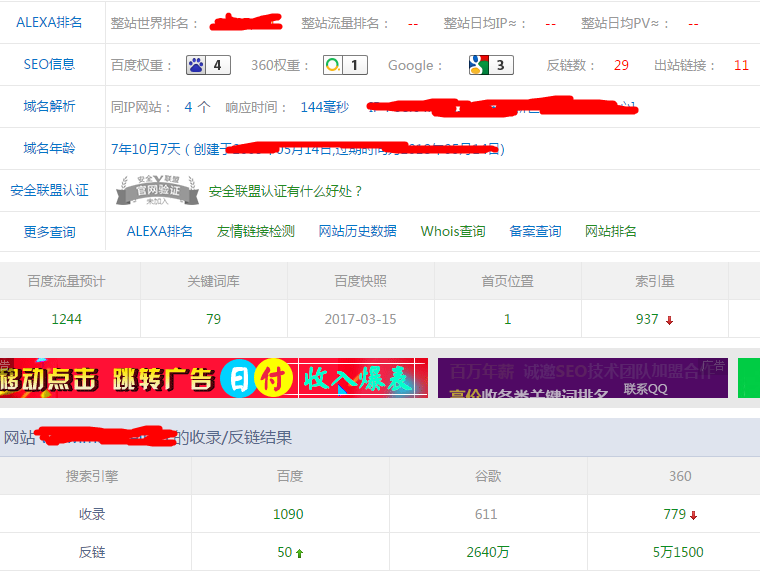Open the SEO信息 row heading

click(49, 64)
